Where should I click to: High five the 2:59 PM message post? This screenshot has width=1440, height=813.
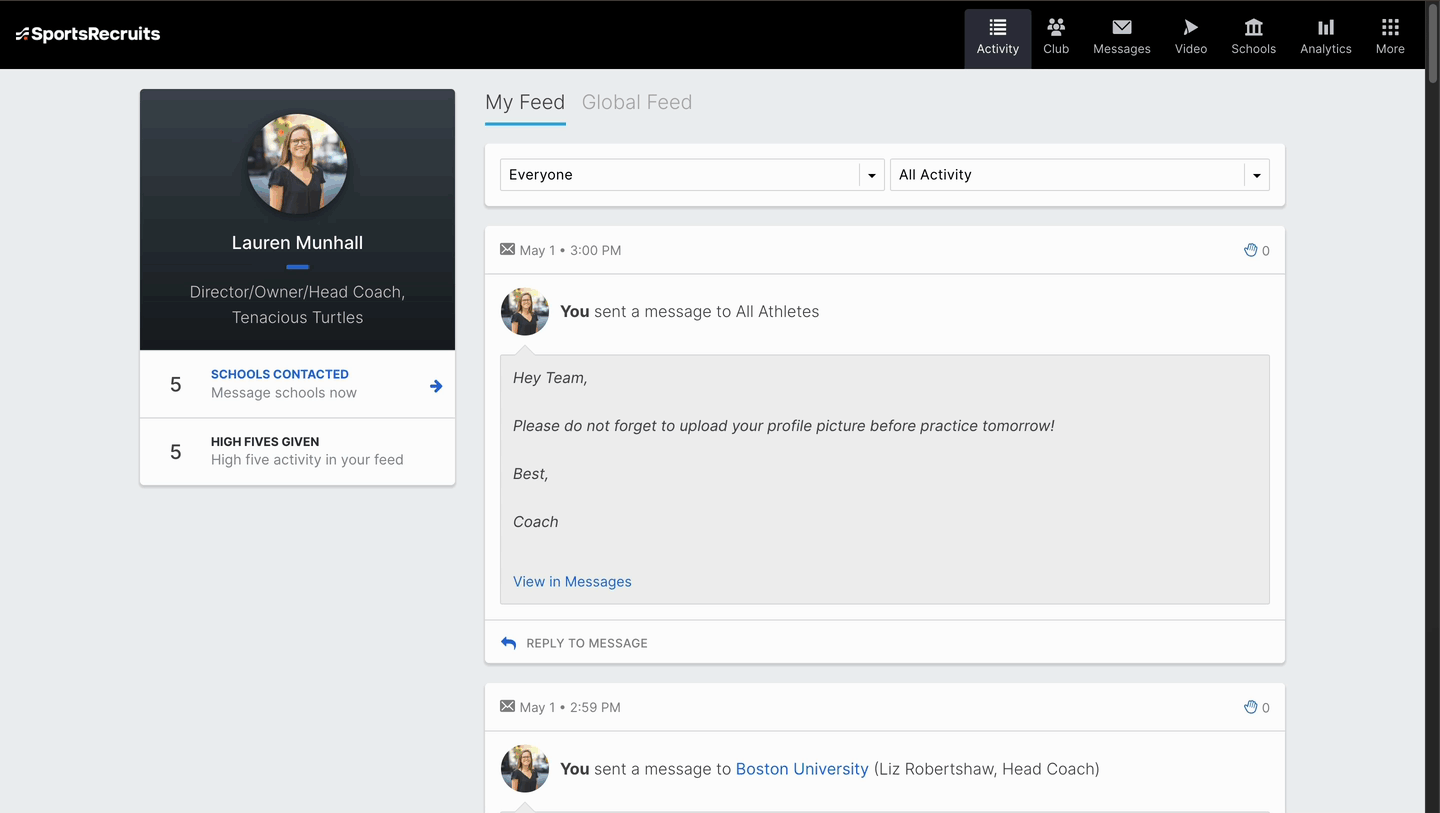coord(1250,707)
